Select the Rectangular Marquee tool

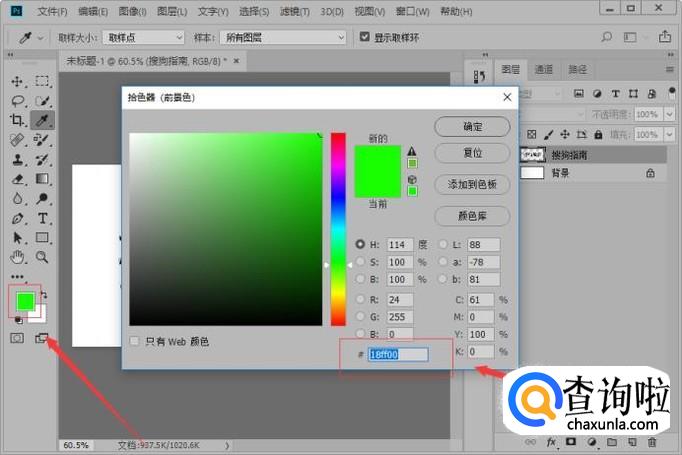[42, 81]
